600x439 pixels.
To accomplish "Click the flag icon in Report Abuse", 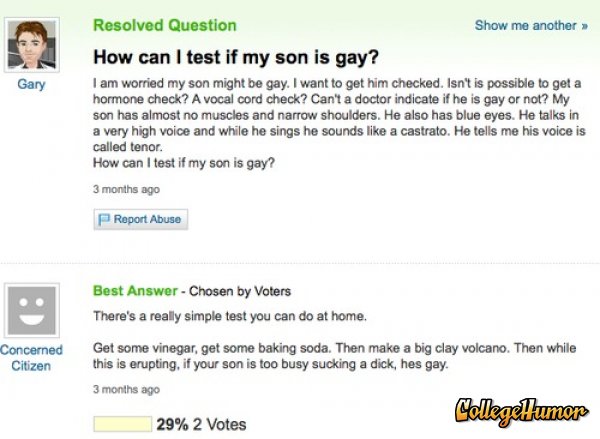I will tap(104, 219).
